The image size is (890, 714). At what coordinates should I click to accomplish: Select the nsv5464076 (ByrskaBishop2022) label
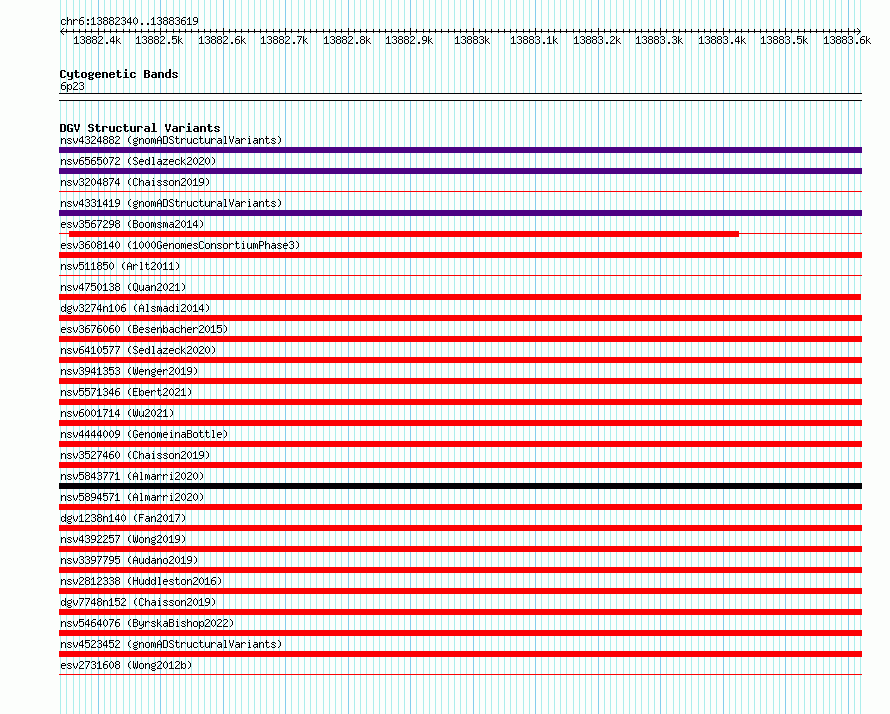tap(147, 623)
